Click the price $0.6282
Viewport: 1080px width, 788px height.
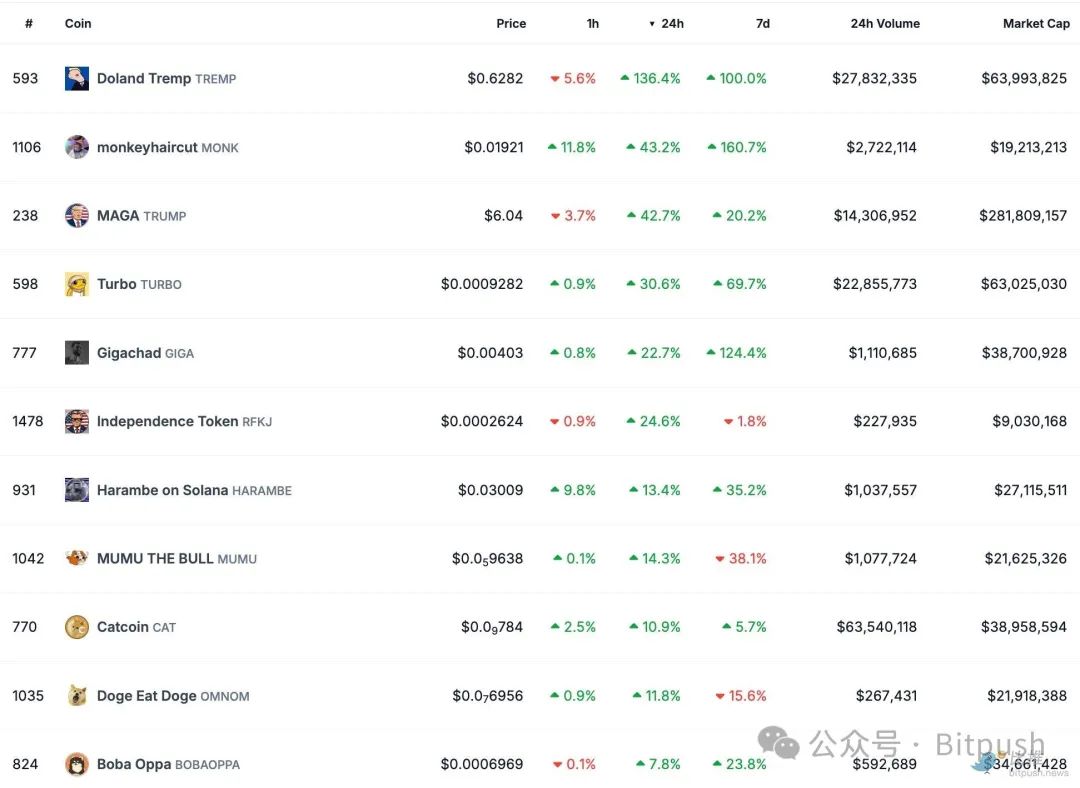pyautogui.click(x=495, y=79)
